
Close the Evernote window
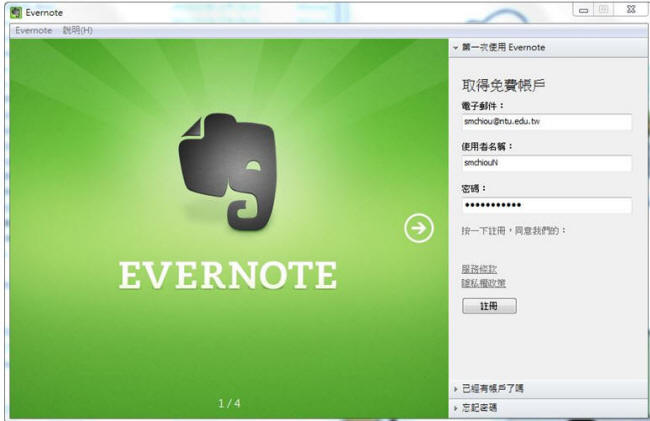(631, 10)
